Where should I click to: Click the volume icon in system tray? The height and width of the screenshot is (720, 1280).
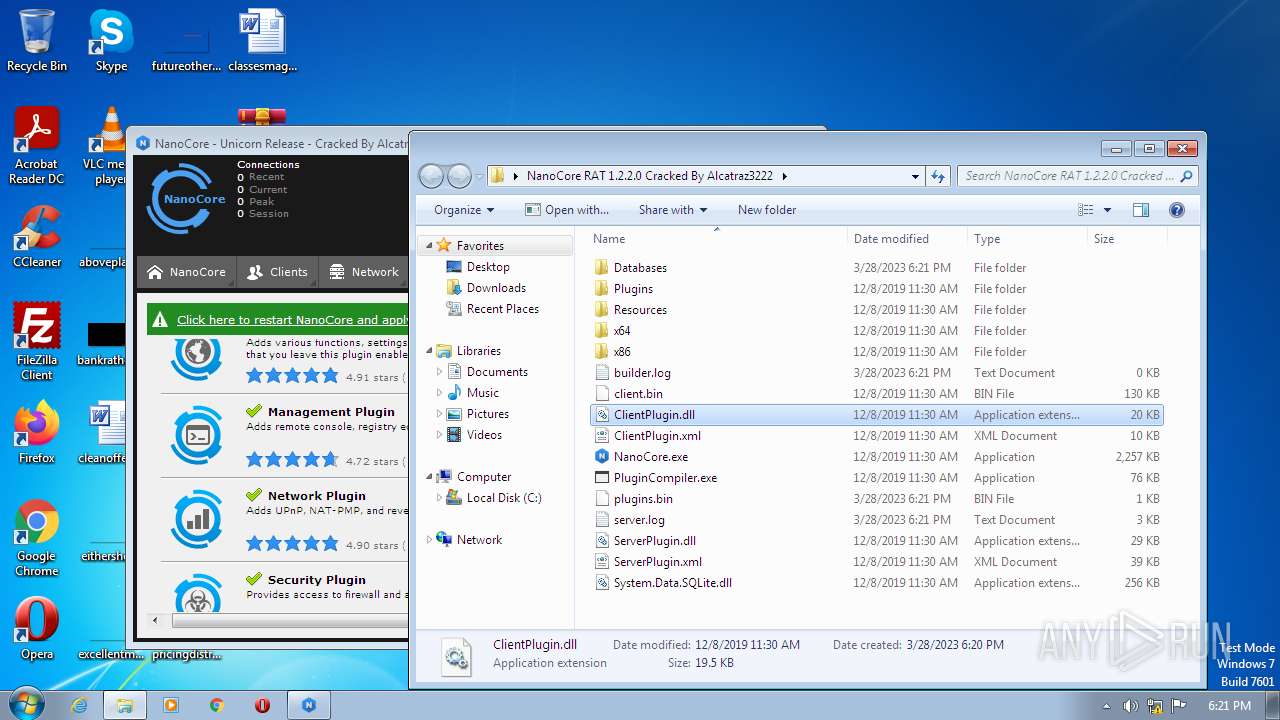coord(1131,705)
